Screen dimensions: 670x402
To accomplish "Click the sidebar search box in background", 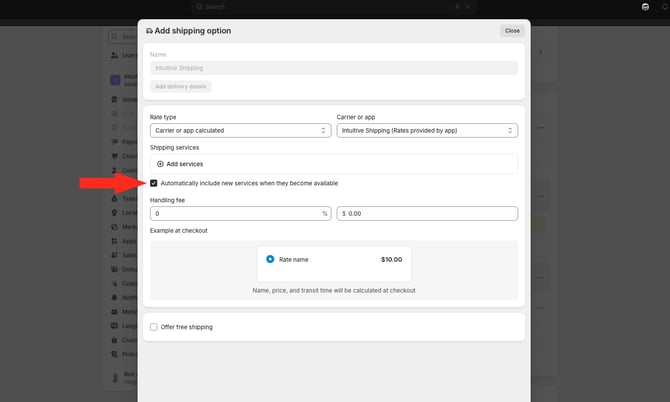I will pyautogui.click(x=123, y=37).
